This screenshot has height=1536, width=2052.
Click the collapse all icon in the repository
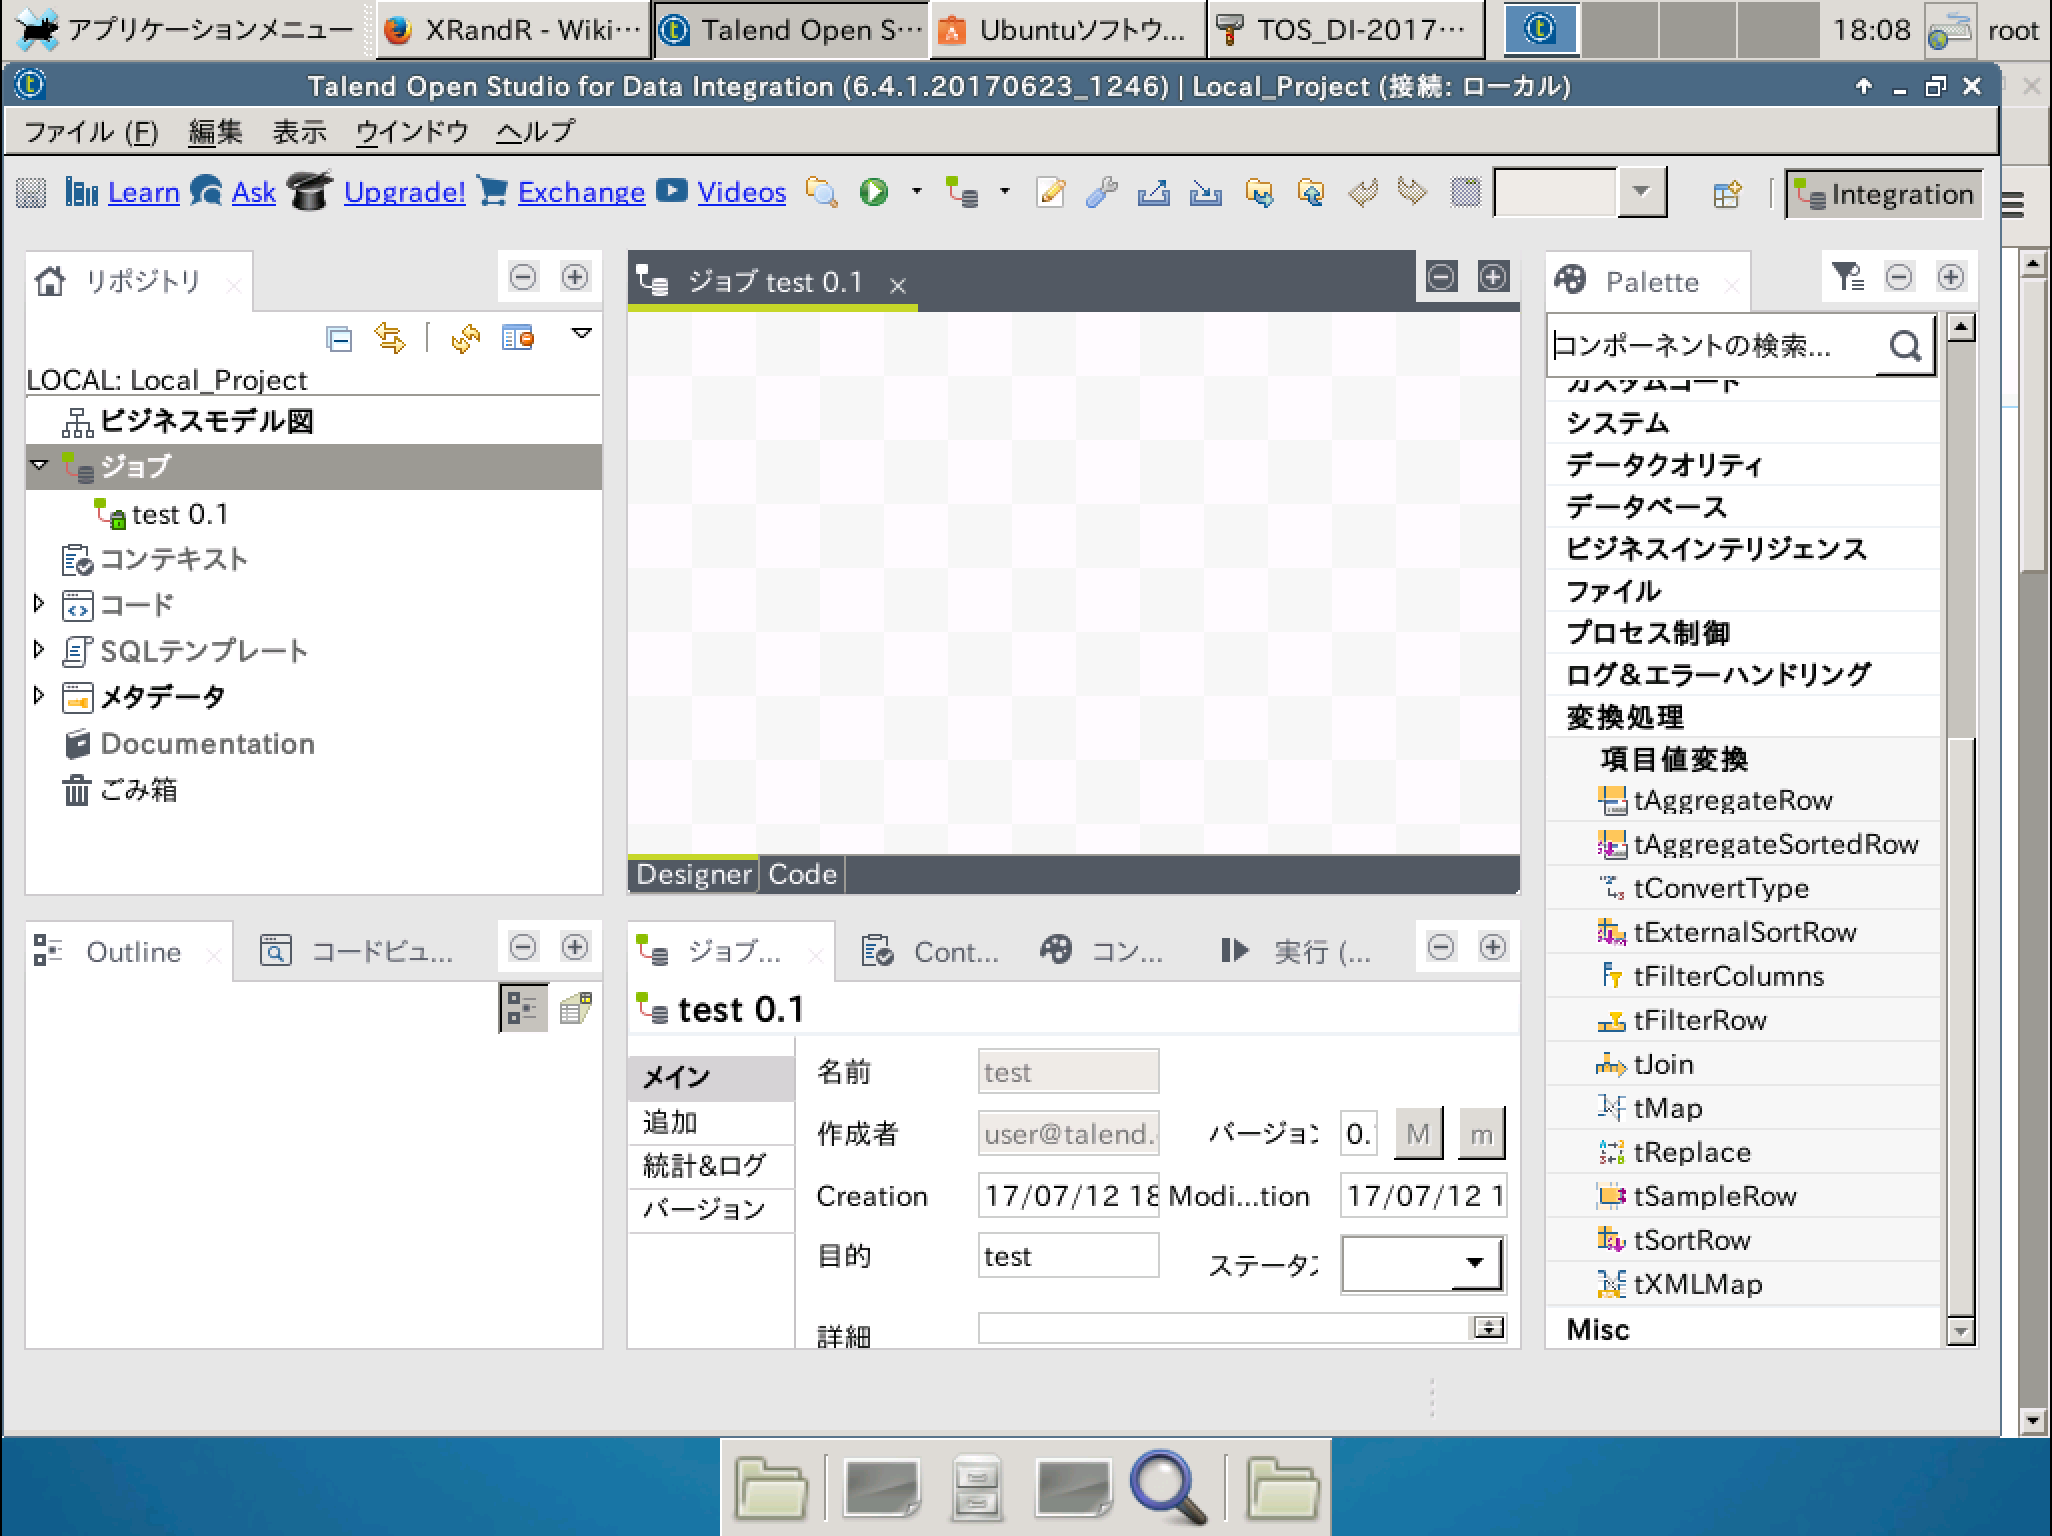point(339,338)
